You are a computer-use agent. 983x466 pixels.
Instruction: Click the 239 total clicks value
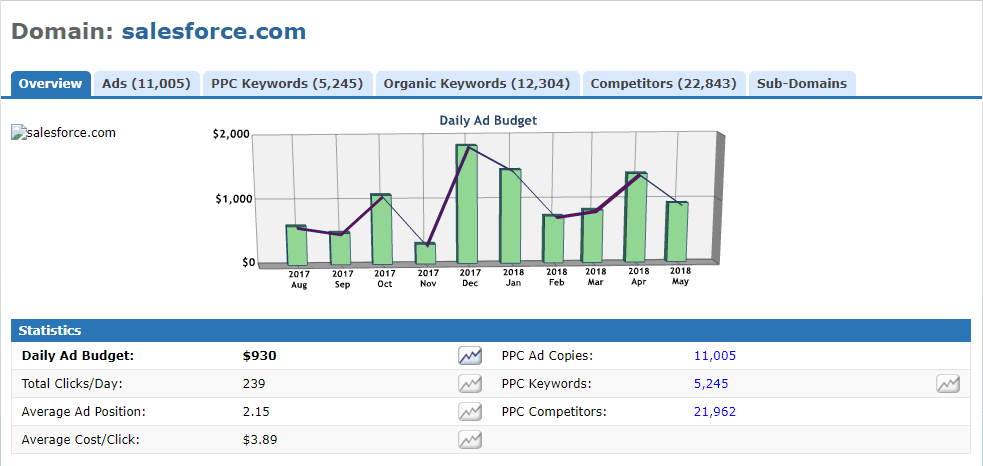[x=254, y=384]
